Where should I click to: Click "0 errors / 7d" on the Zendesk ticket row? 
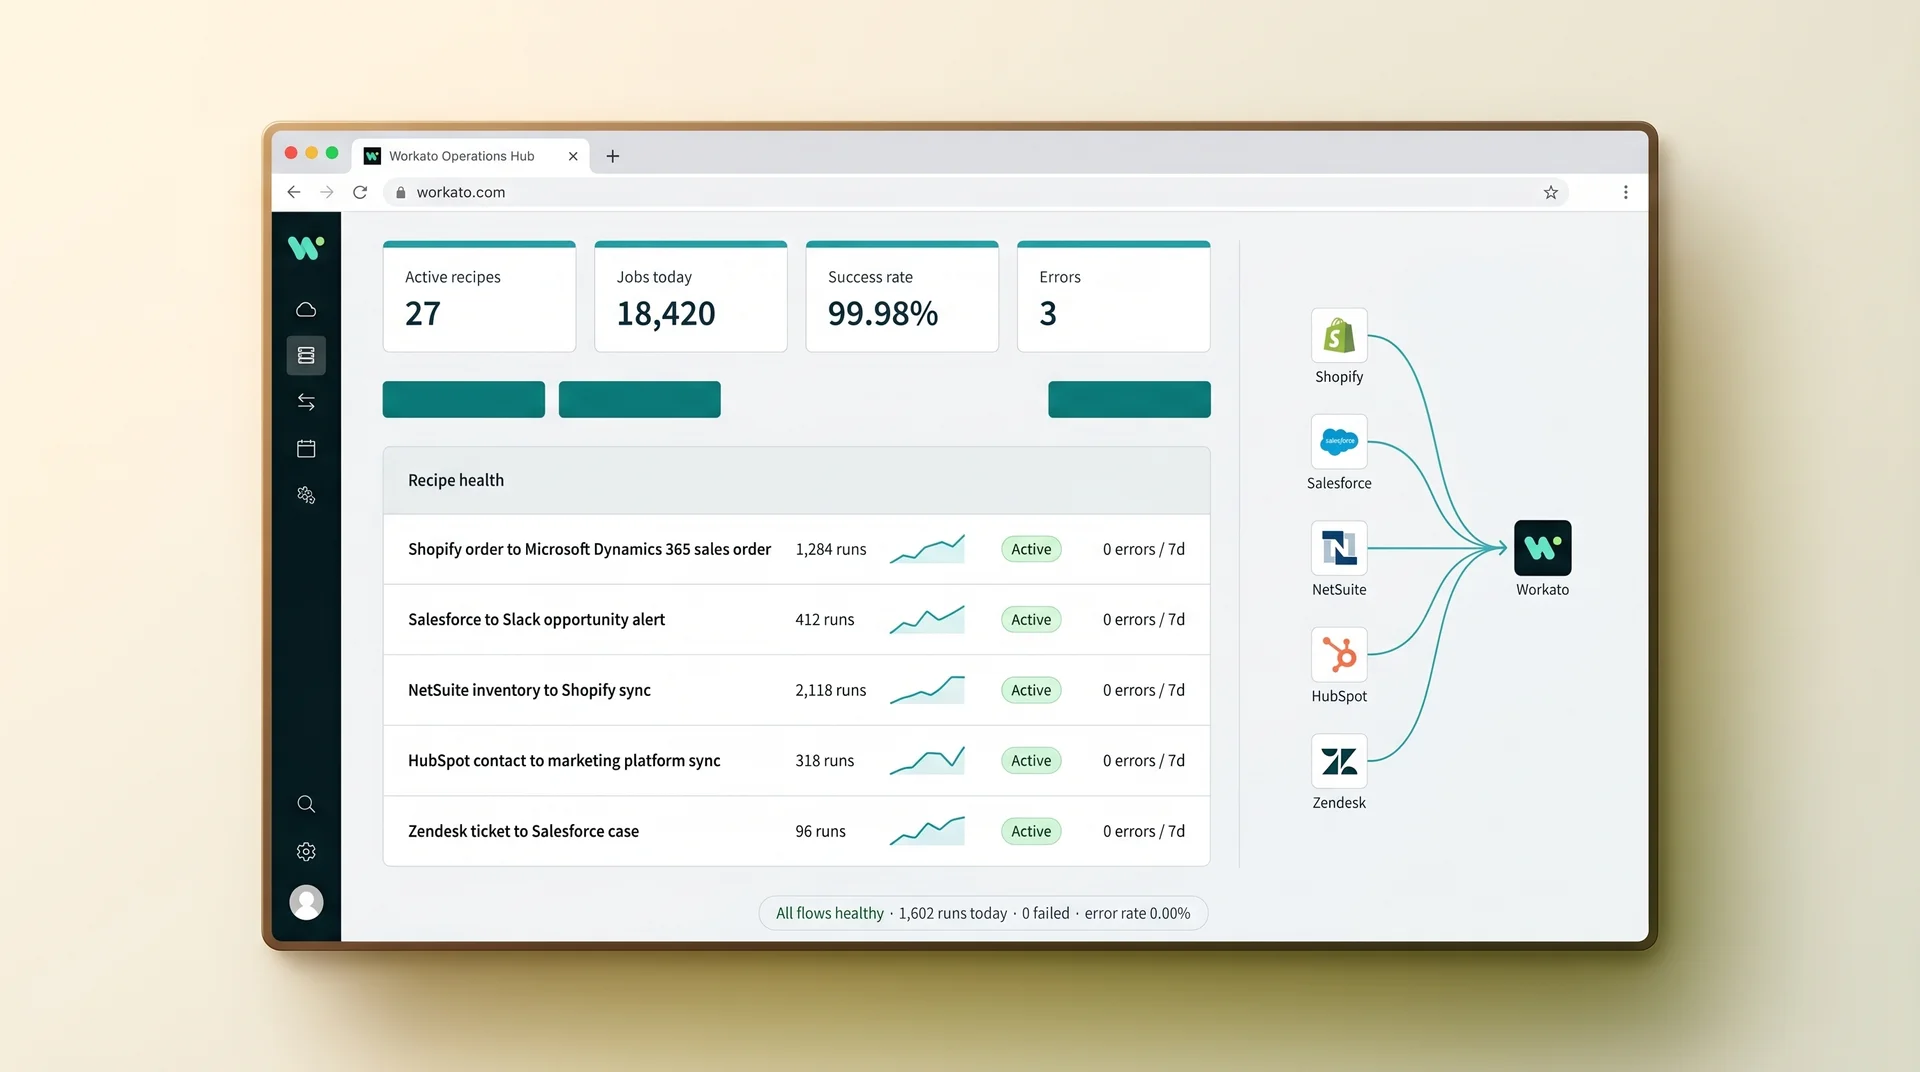(1144, 831)
